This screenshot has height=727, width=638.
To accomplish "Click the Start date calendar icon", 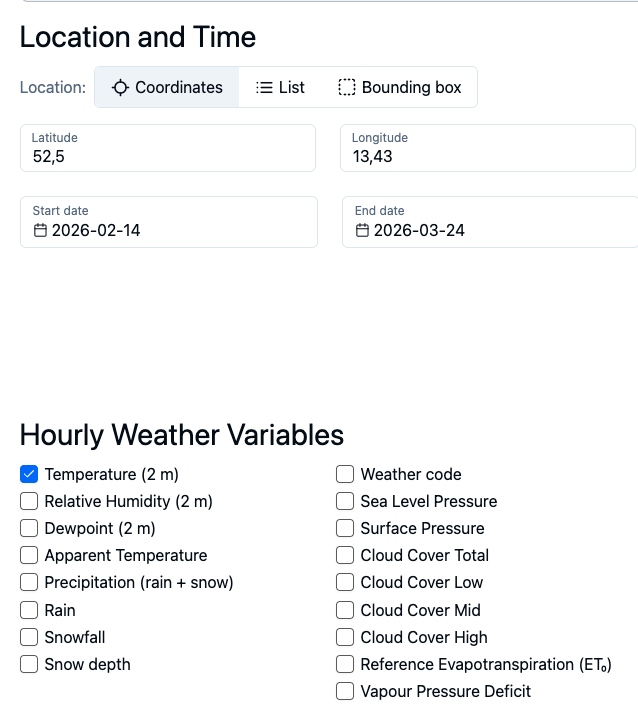I will (x=40, y=231).
